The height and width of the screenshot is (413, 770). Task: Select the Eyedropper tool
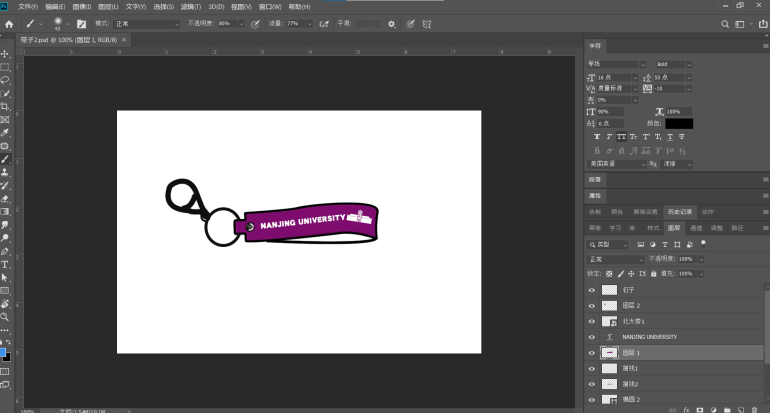(x=5, y=133)
